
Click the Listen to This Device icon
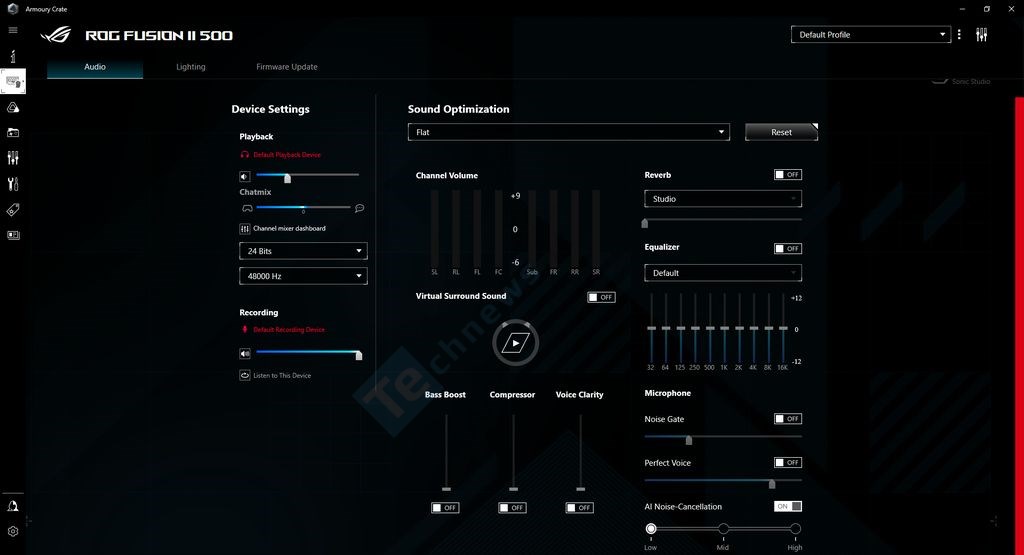(x=244, y=375)
